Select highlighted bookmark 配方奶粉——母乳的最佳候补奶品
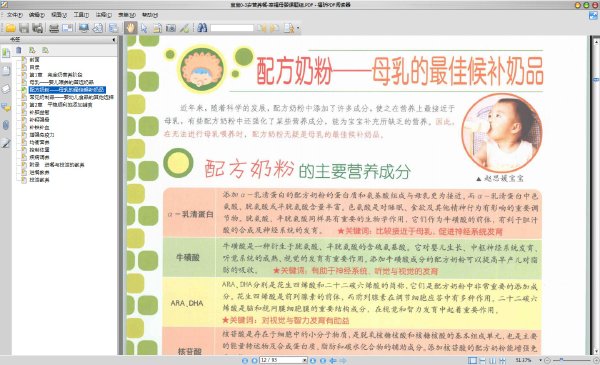This screenshot has height=365, width=600. (x=67, y=90)
